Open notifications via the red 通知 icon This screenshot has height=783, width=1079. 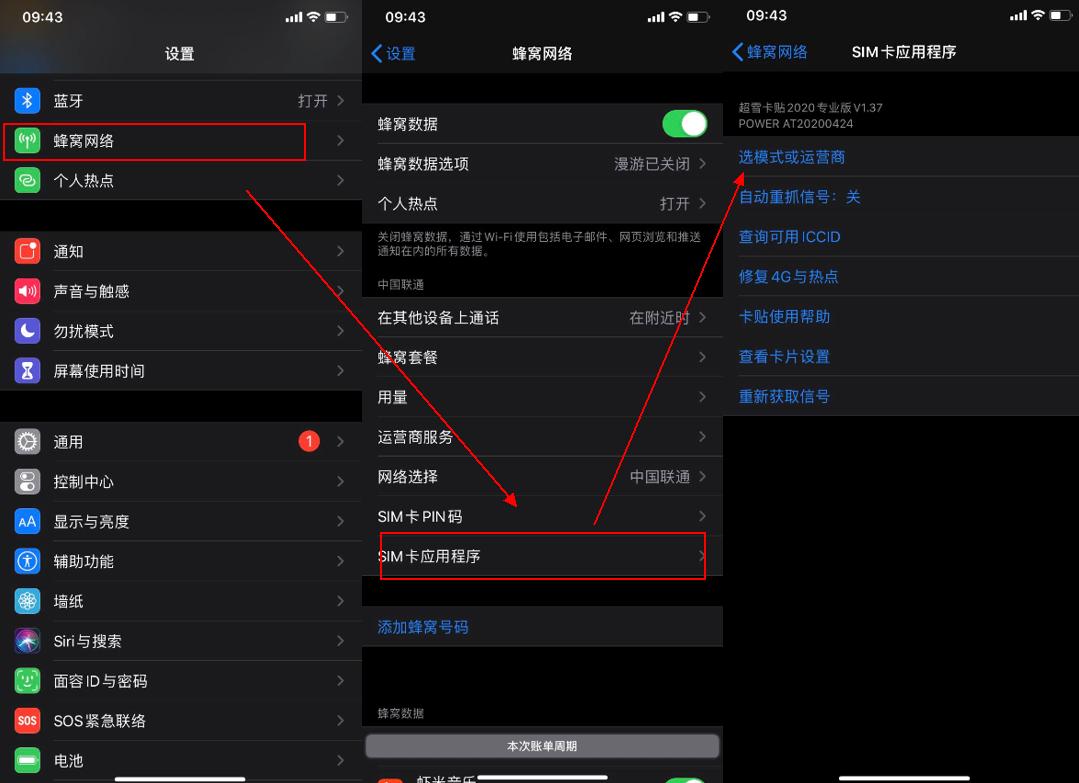pos(27,251)
